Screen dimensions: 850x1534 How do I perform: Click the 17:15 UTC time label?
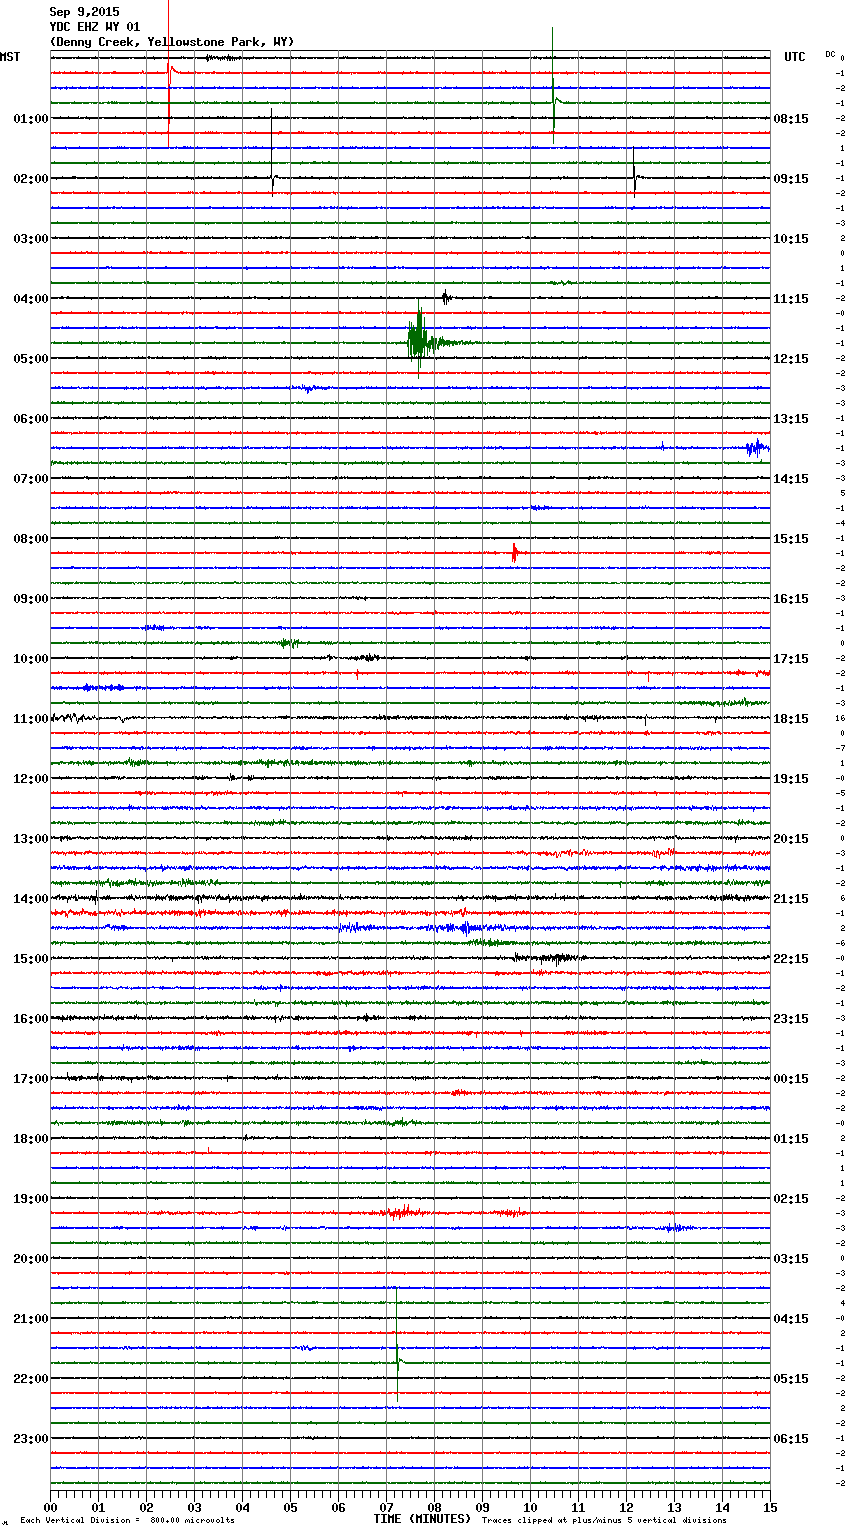click(x=791, y=659)
